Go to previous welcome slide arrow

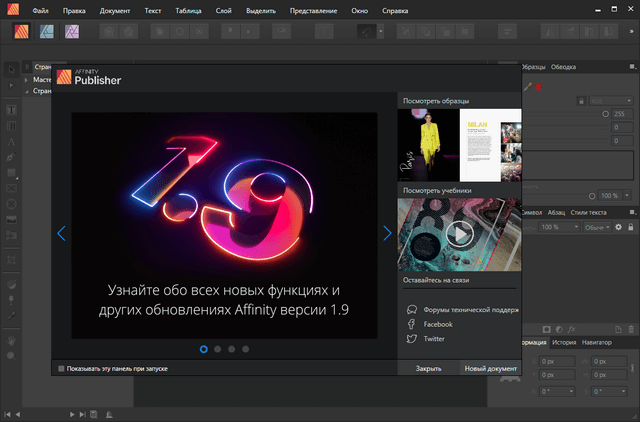coord(62,233)
